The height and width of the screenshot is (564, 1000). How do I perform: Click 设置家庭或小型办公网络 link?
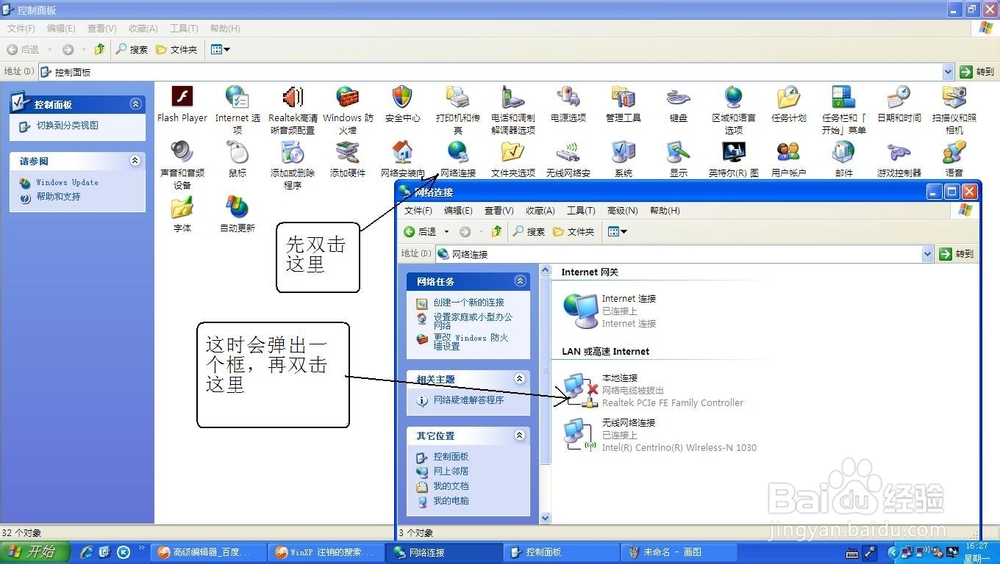click(473, 320)
